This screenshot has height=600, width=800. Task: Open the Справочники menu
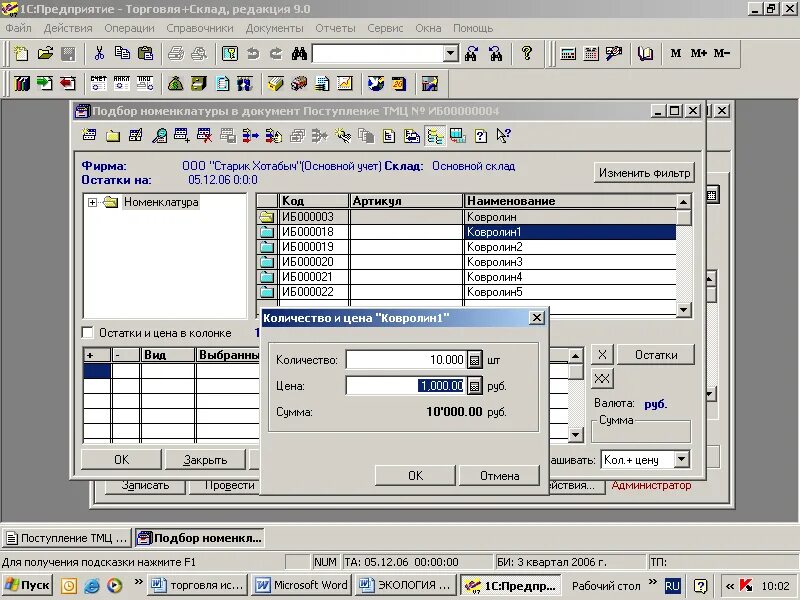(x=199, y=28)
